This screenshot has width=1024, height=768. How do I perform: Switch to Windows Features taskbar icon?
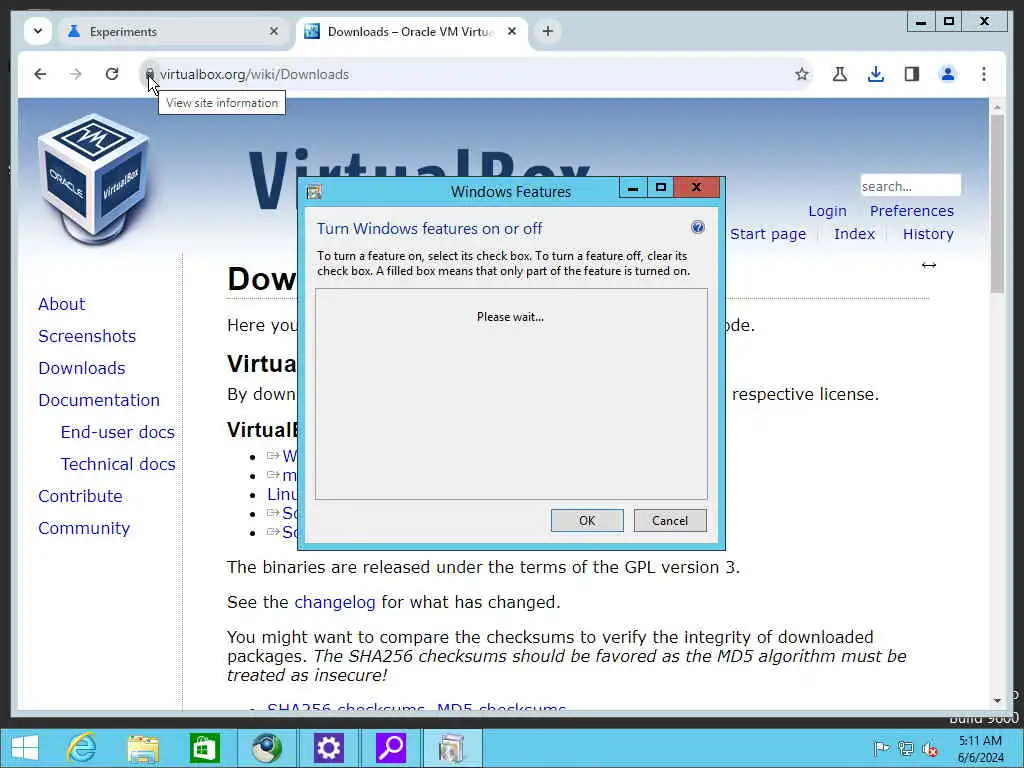click(452, 748)
